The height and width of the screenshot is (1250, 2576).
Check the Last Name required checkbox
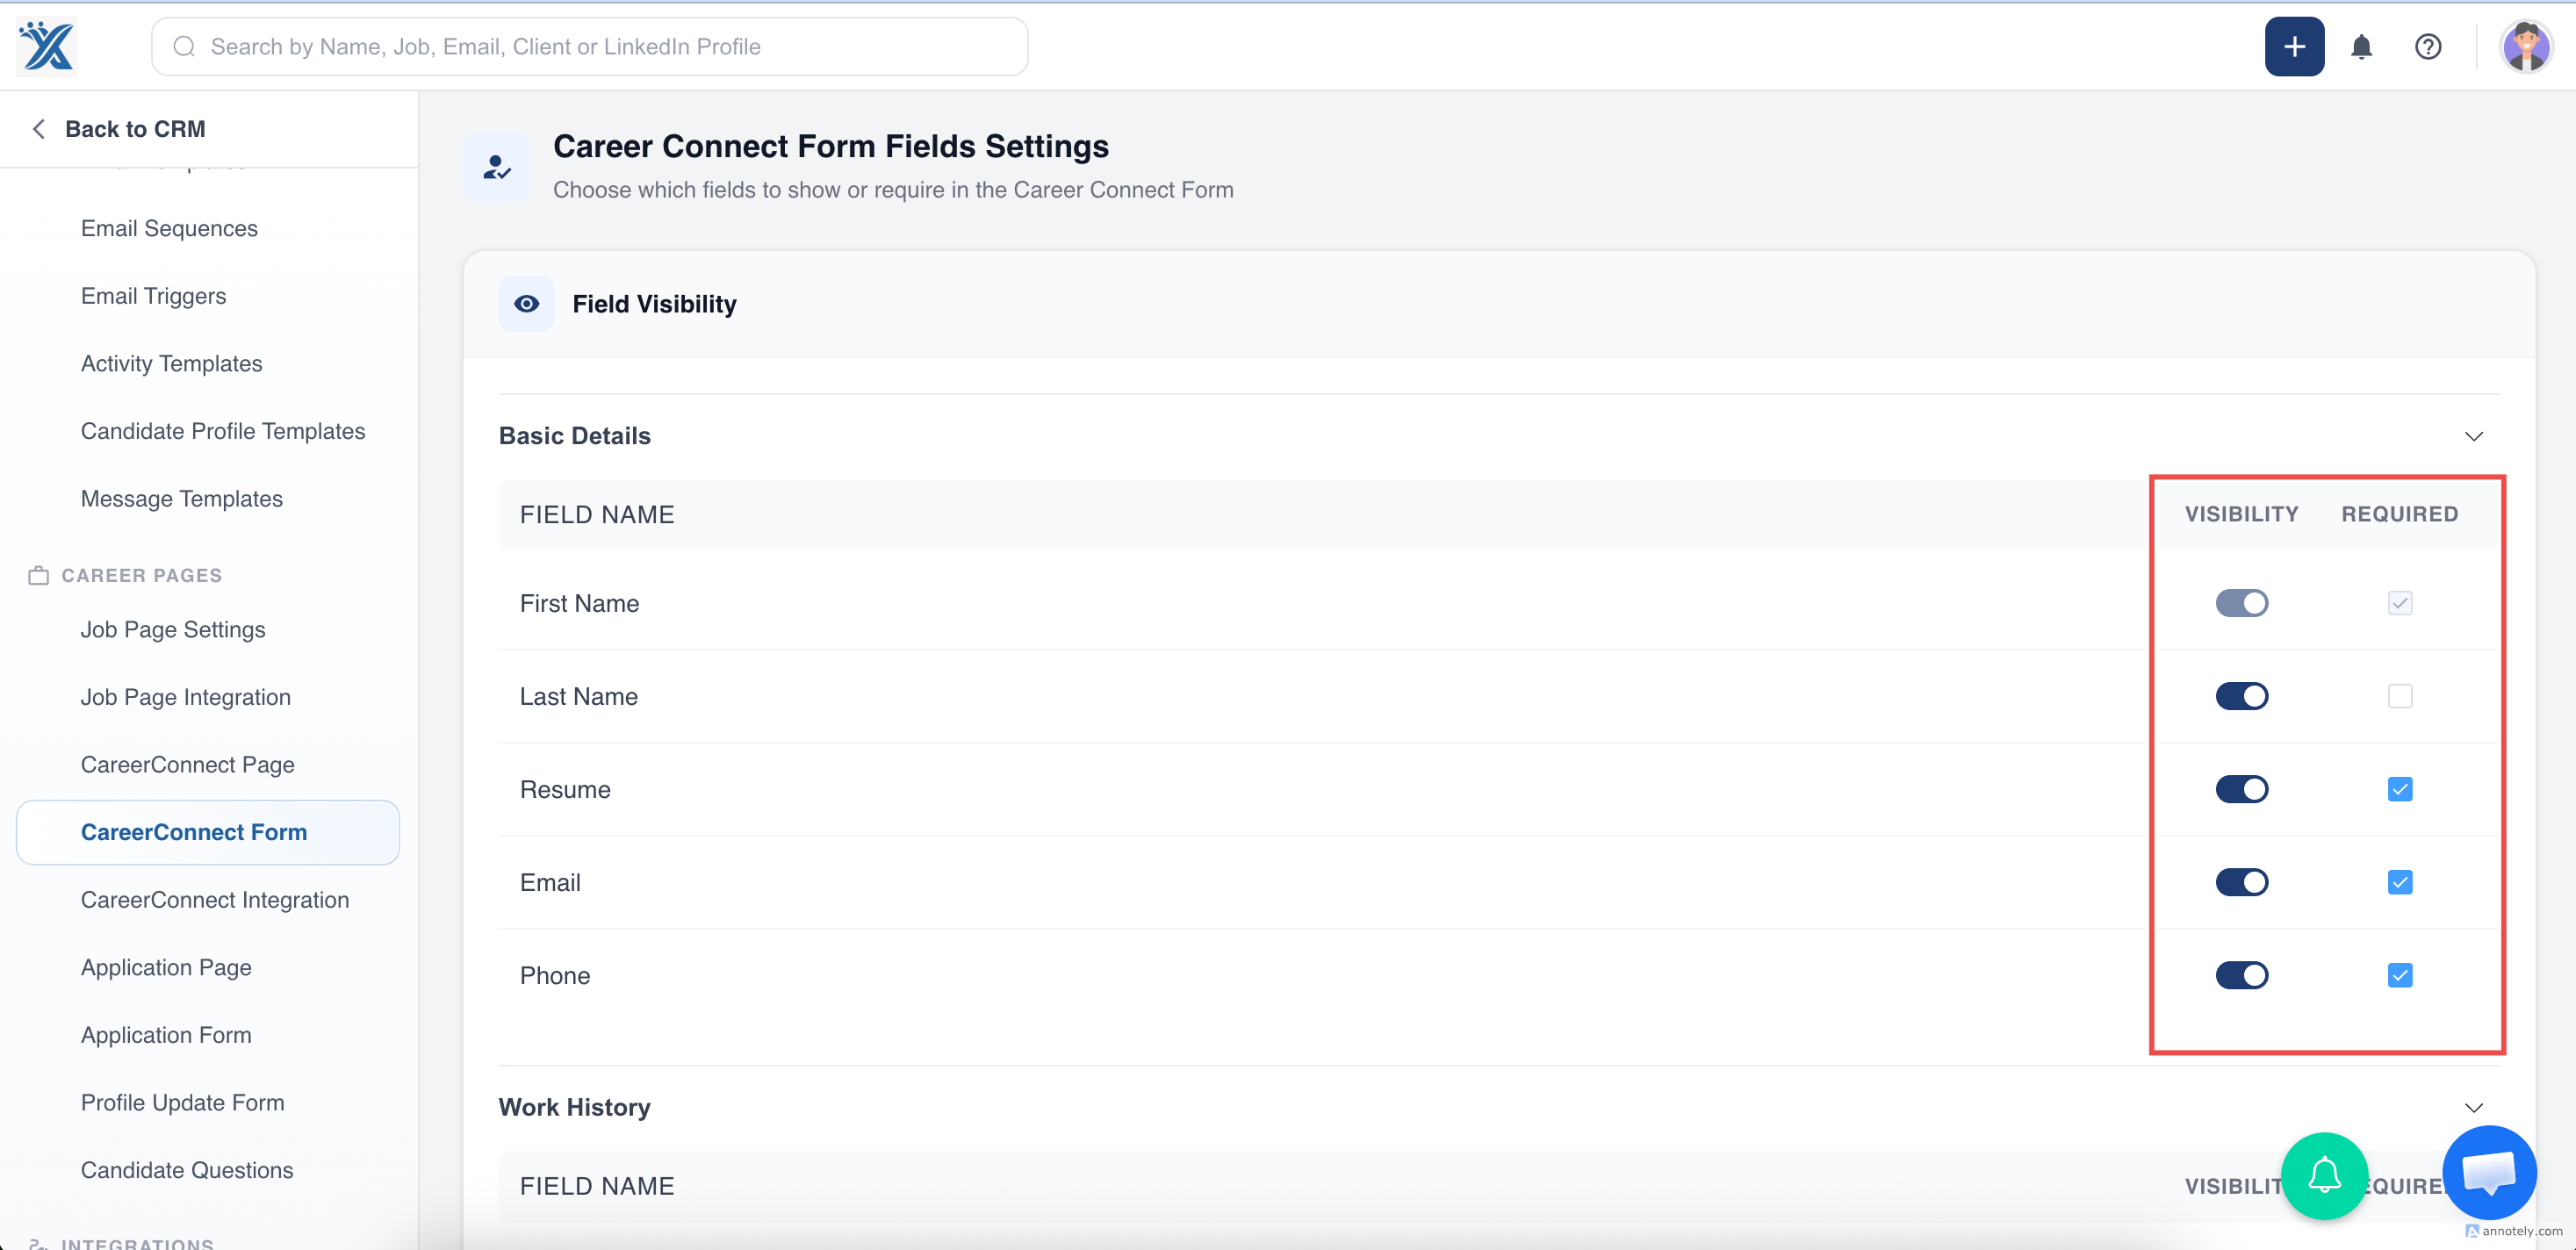[x=2399, y=696]
